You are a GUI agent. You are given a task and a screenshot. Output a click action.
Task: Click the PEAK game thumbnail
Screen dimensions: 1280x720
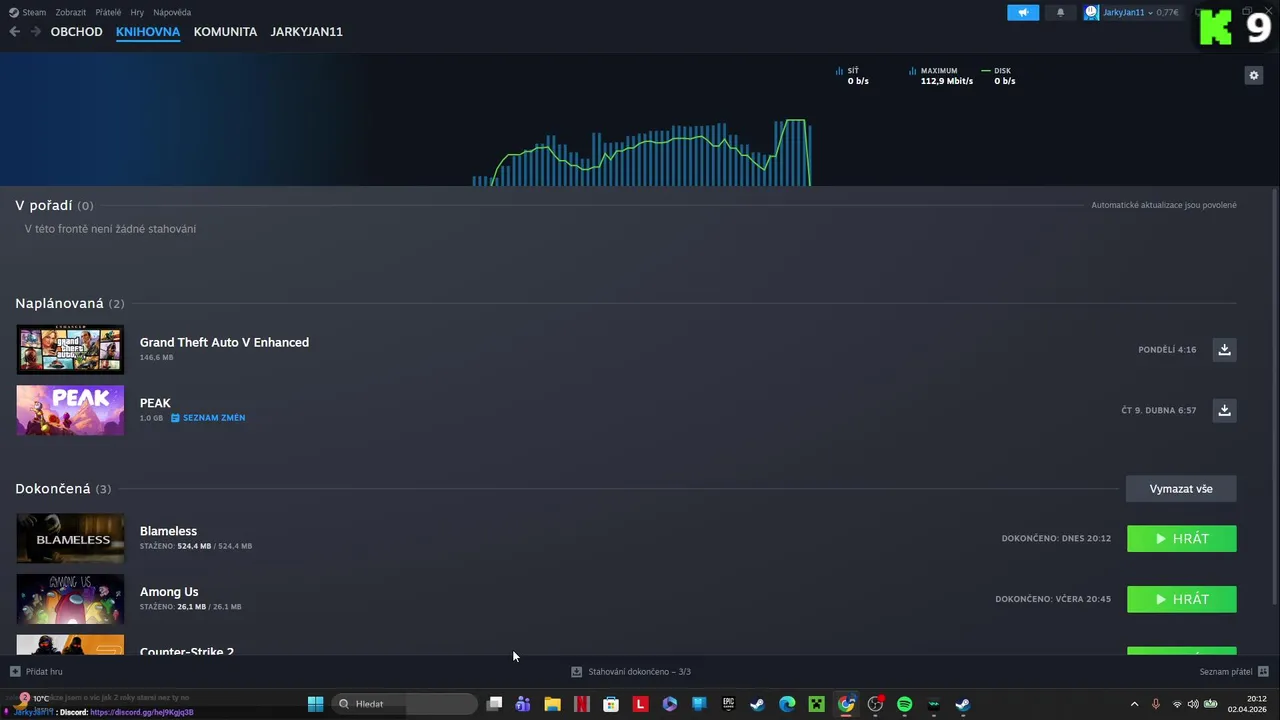[x=70, y=410]
